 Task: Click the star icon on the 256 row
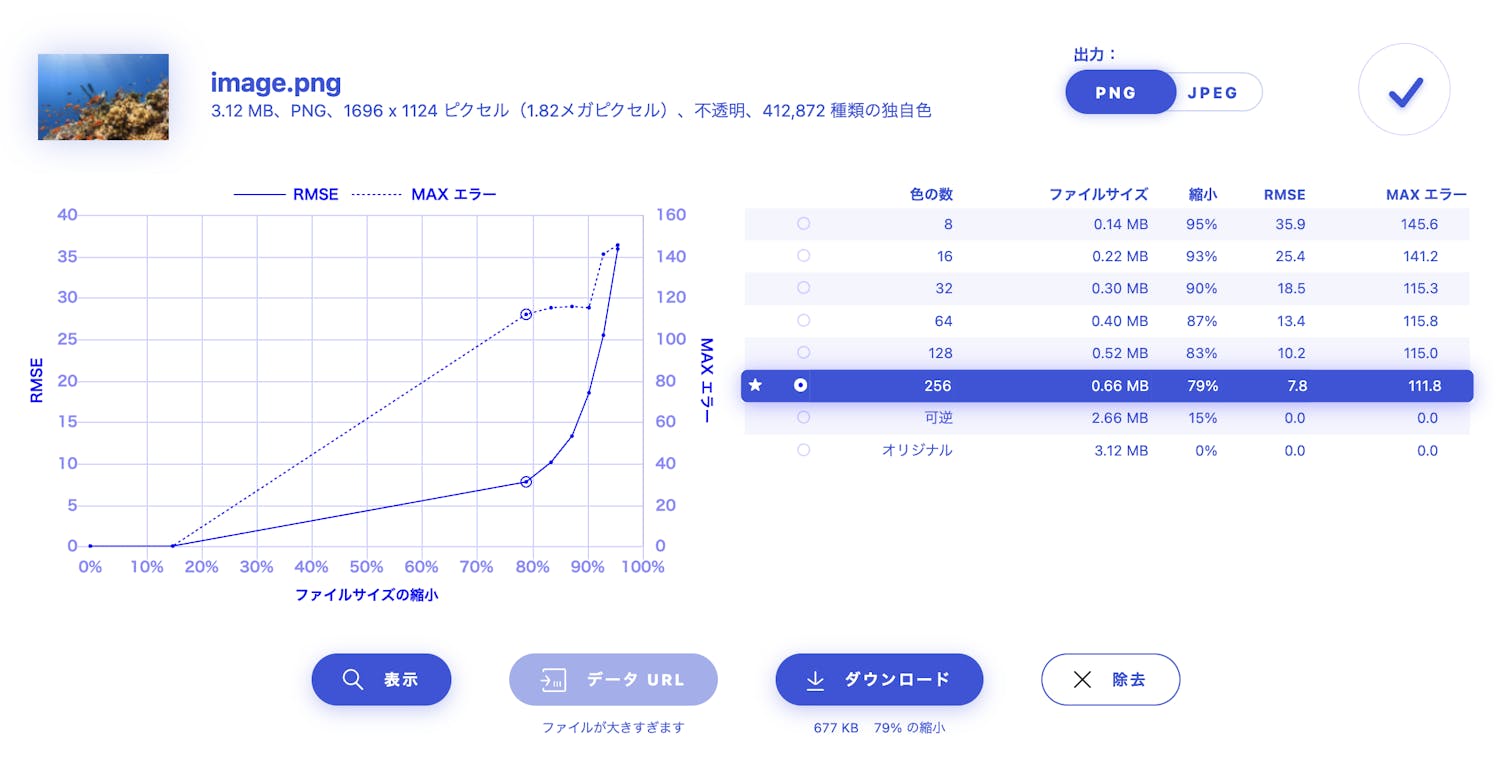point(756,385)
